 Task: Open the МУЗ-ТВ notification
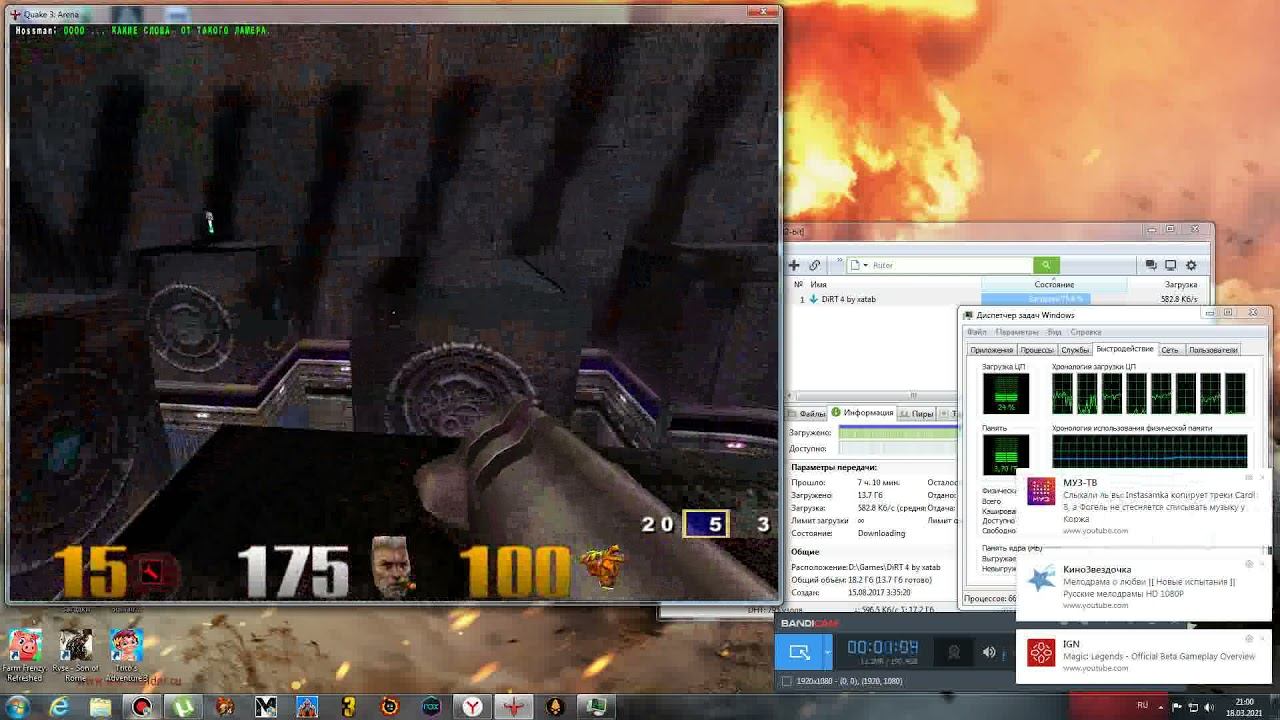(x=1142, y=505)
